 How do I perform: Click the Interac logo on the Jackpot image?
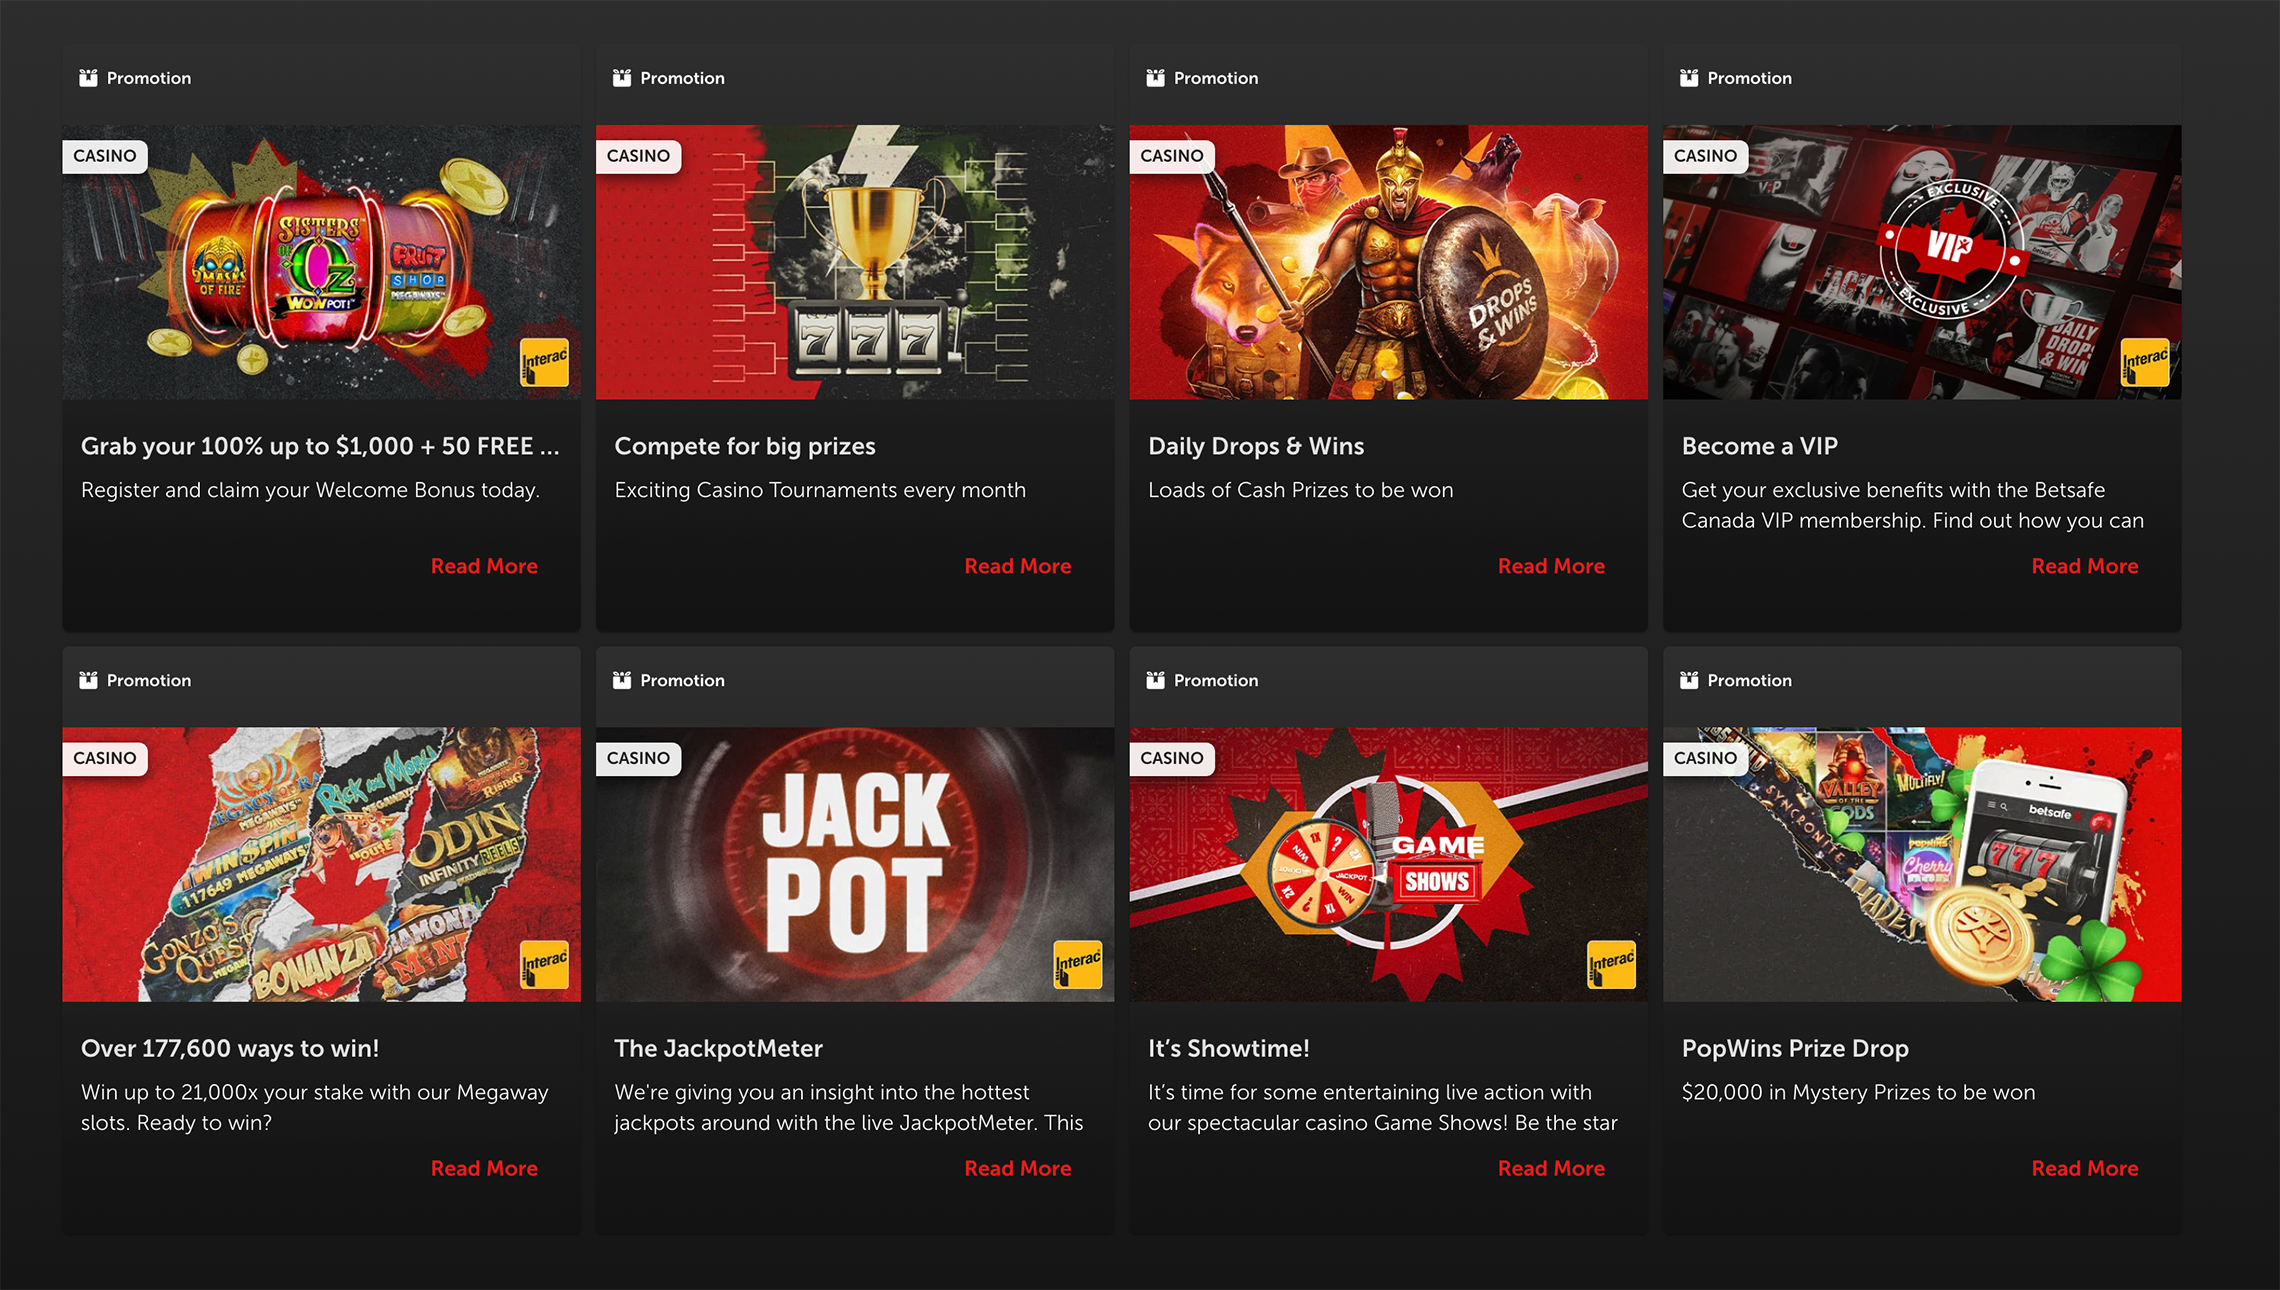click(x=1078, y=965)
